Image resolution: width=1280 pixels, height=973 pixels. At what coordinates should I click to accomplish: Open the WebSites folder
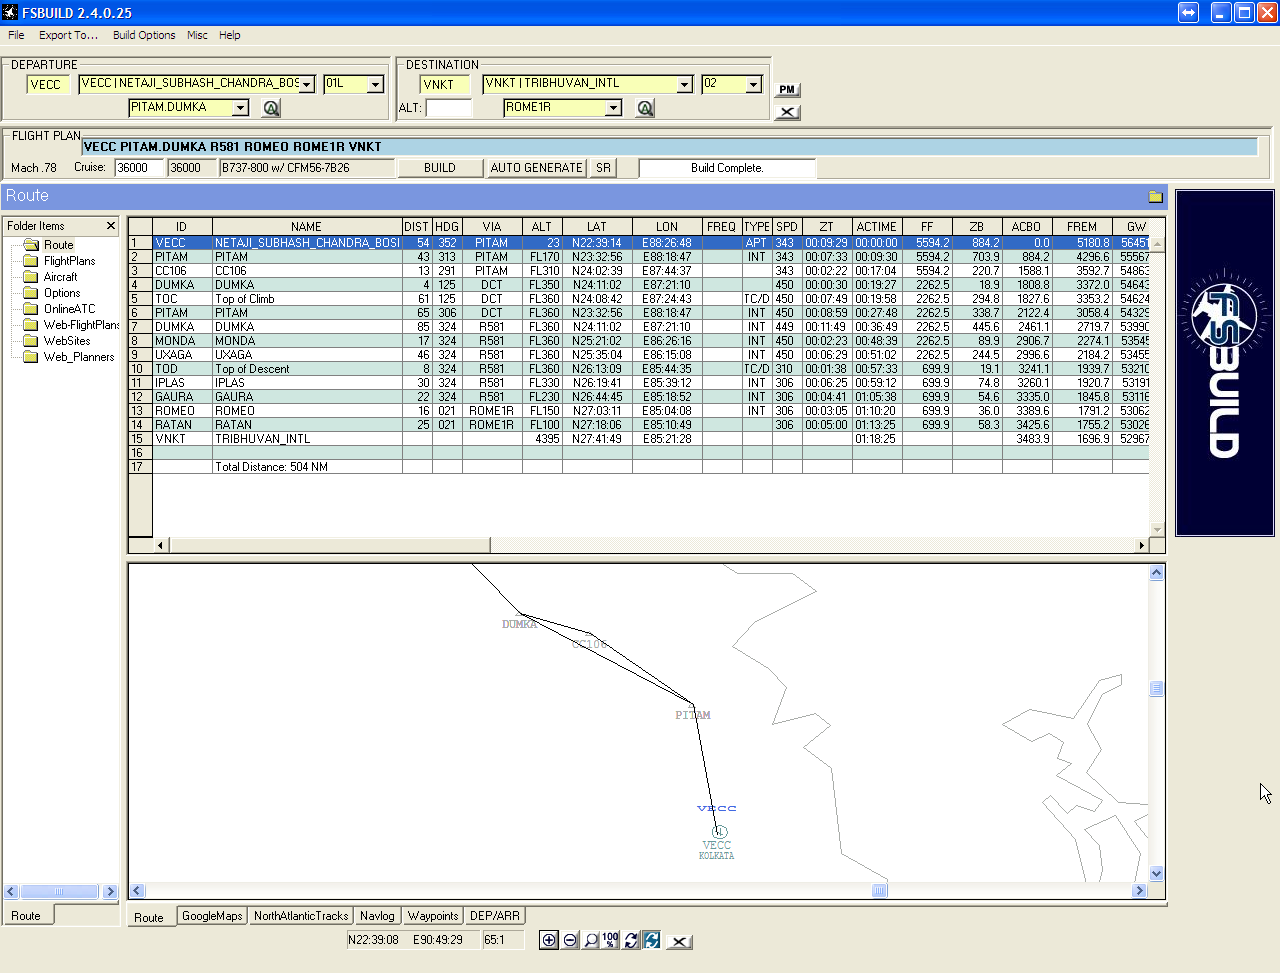tap(57, 341)
